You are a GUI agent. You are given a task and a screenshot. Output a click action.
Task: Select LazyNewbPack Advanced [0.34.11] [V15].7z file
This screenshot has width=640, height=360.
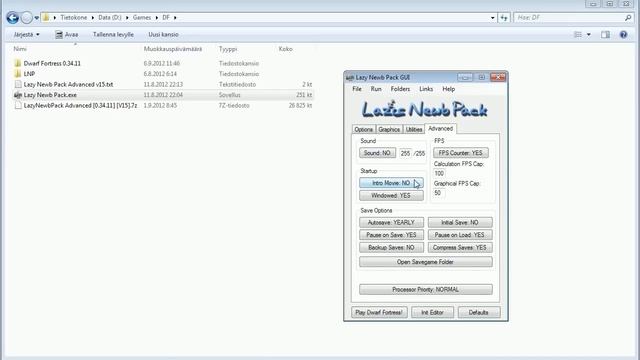click(163, 105)
